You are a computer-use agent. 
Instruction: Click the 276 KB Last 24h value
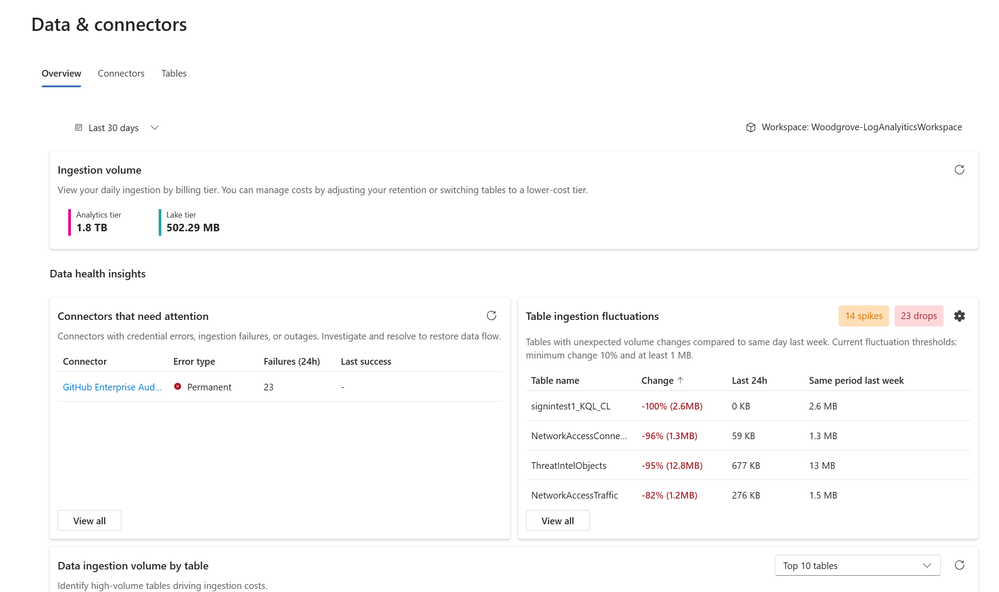tap(746, 495)
